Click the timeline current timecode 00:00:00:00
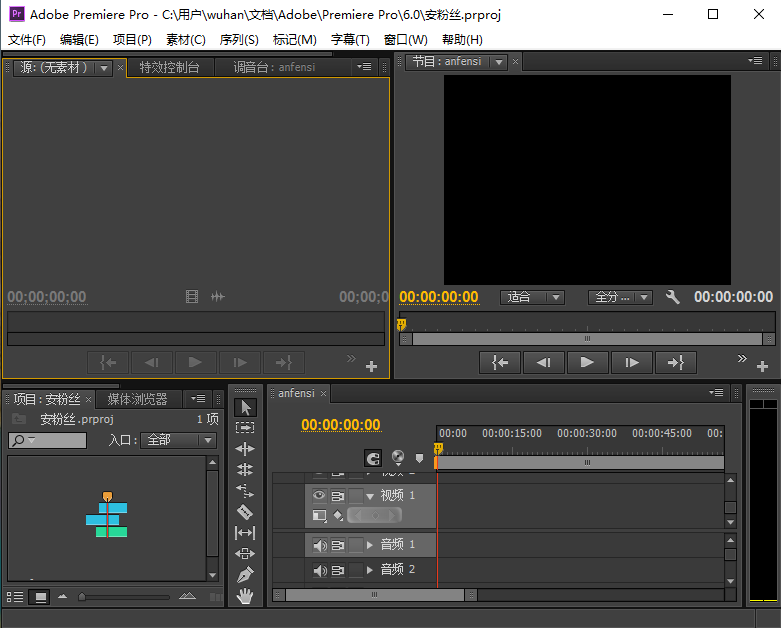This screenshot has width=781, height=628. pyautogui.click(x=341, y=425)
